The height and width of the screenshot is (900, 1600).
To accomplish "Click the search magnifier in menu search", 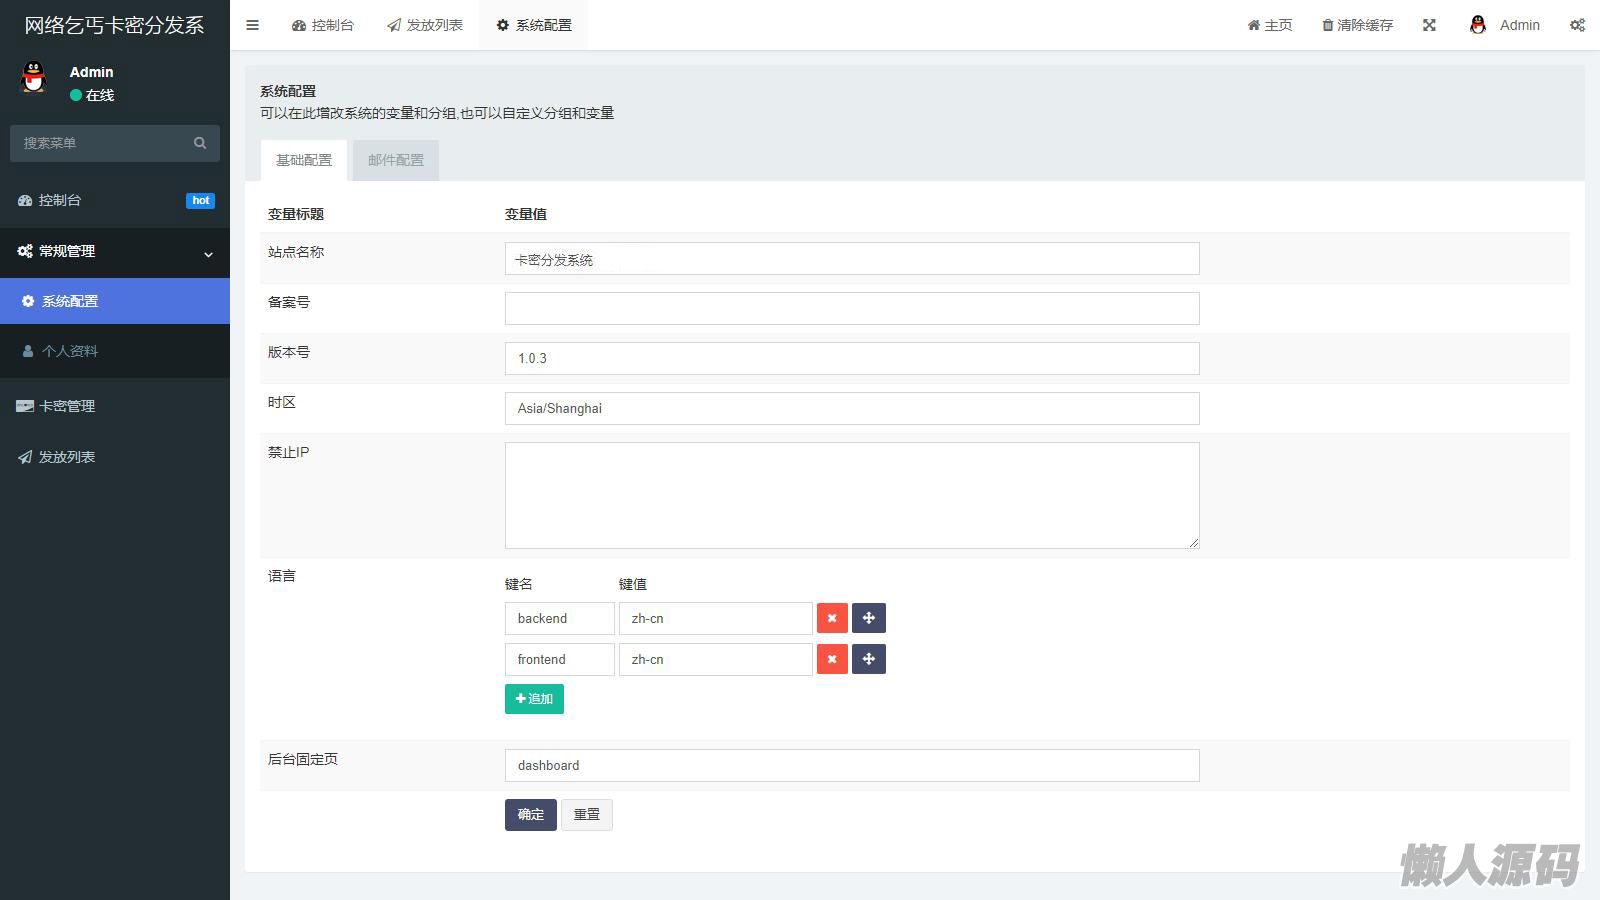I will pyautogui.click(x=200, y=143).
